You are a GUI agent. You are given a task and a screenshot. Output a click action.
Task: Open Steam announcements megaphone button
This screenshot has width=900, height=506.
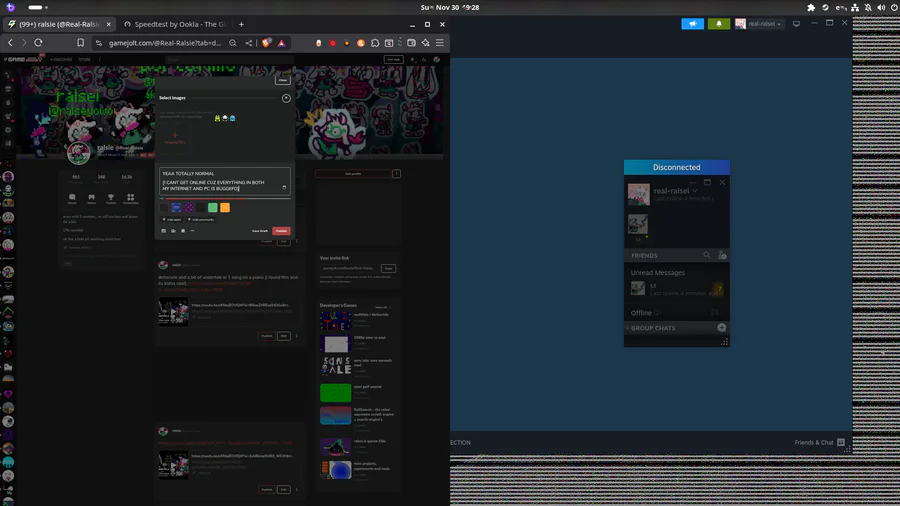692,24
